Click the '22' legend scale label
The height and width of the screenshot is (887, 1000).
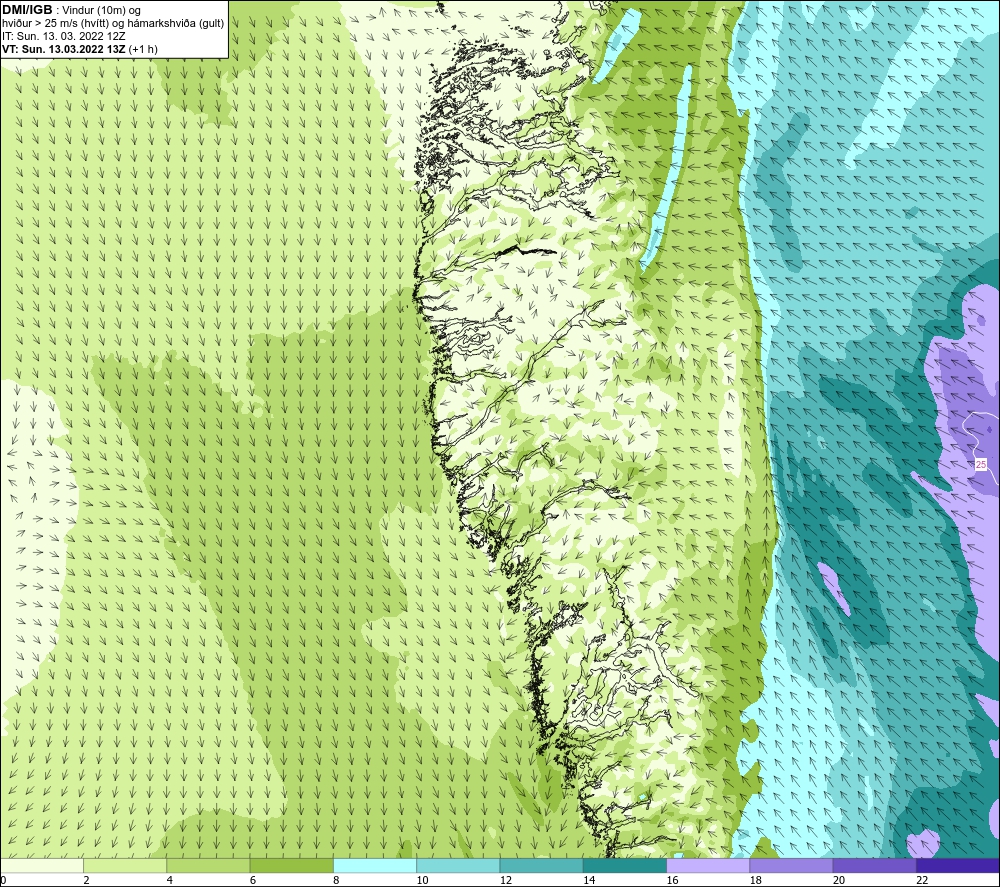922,880
